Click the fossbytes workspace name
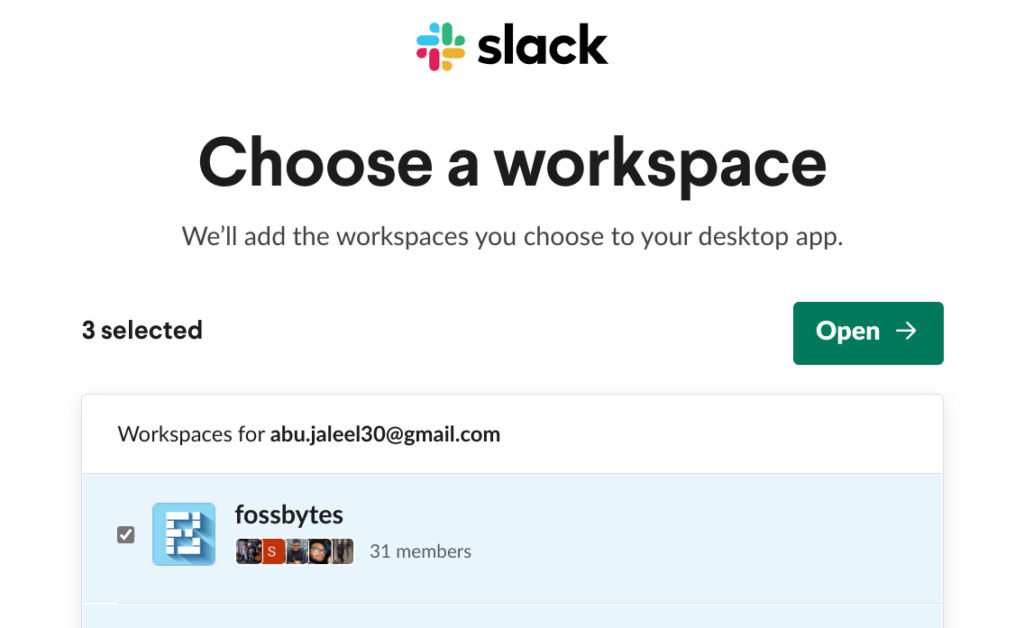 point(289,515)
